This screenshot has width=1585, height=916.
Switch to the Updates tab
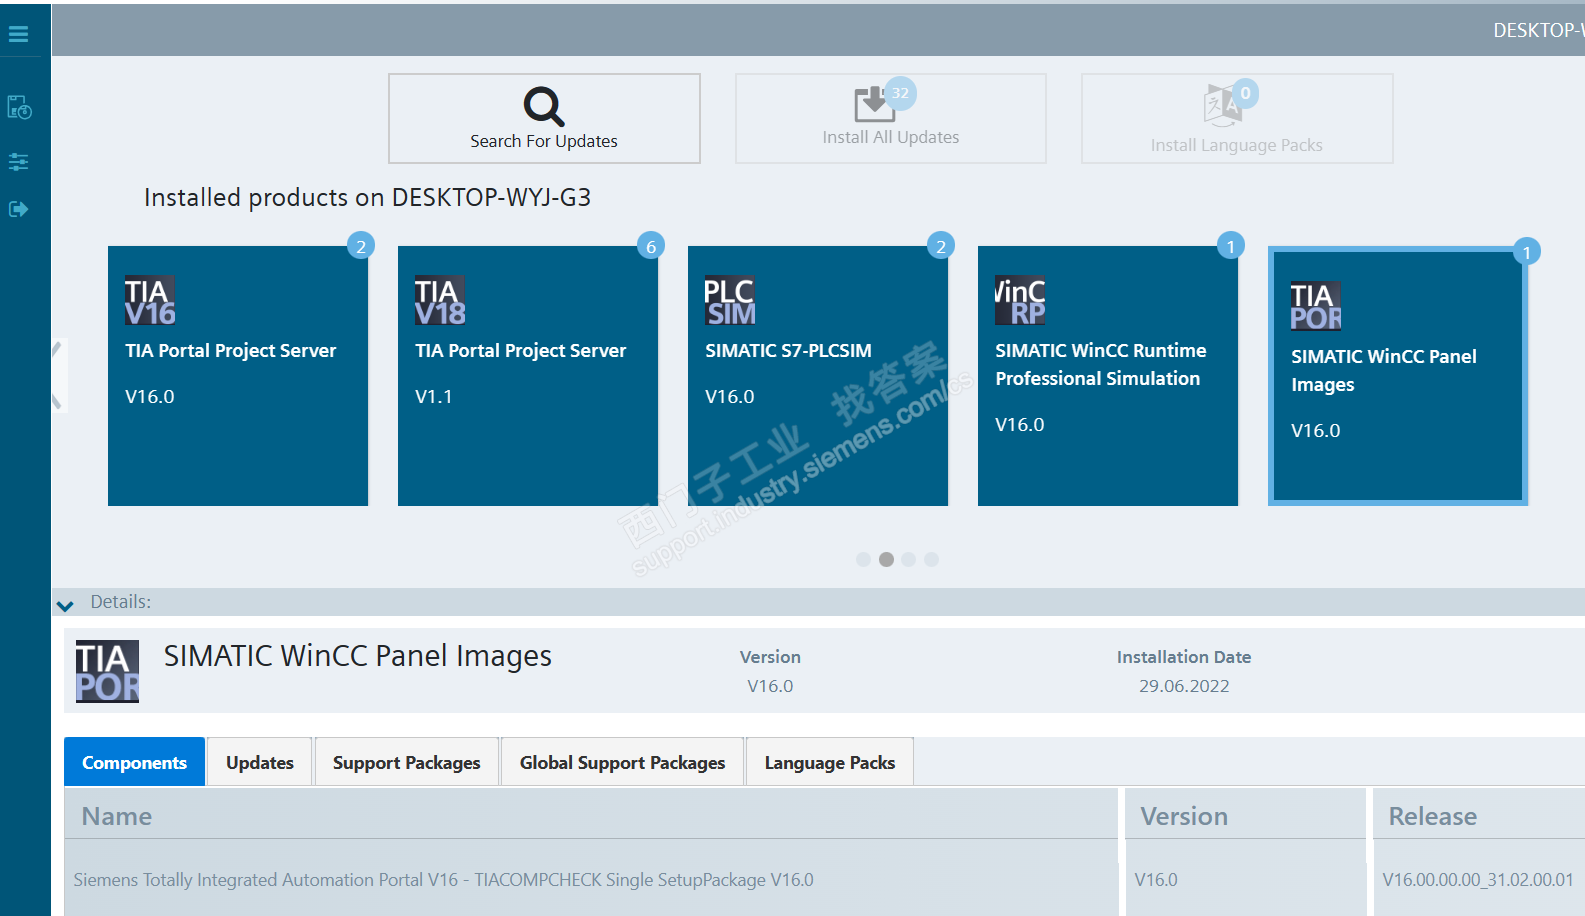coord(260,762)
